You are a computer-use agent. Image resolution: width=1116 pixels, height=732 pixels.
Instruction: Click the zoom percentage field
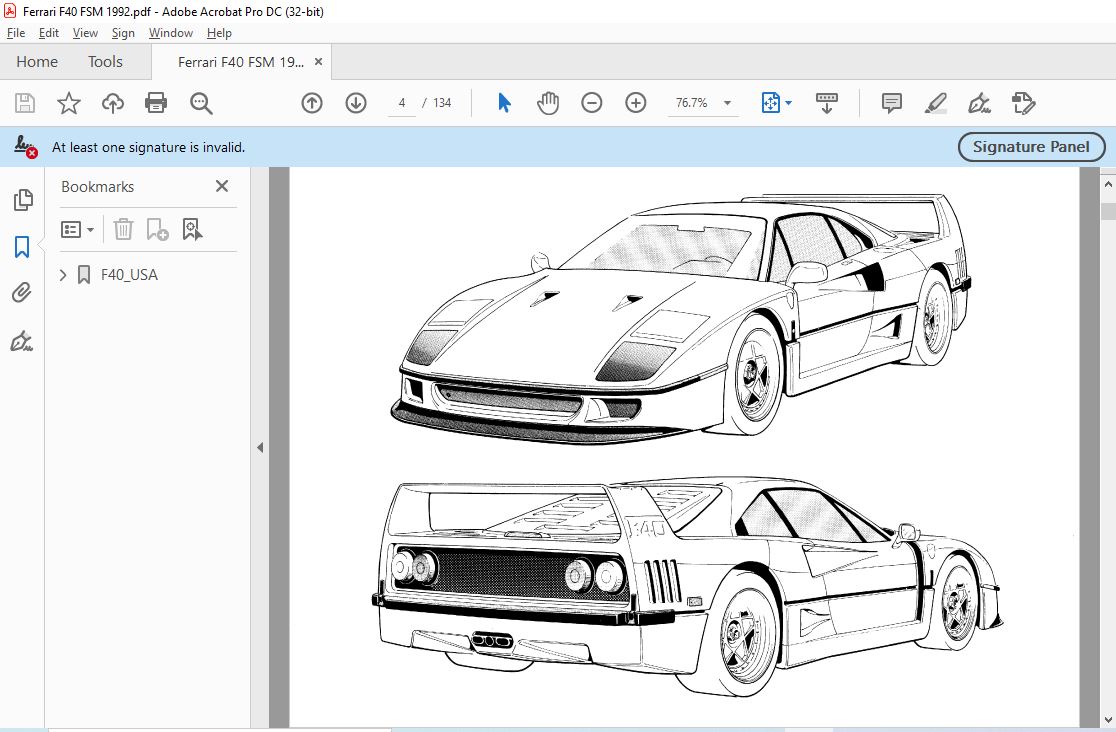click(x=691, y=103)
